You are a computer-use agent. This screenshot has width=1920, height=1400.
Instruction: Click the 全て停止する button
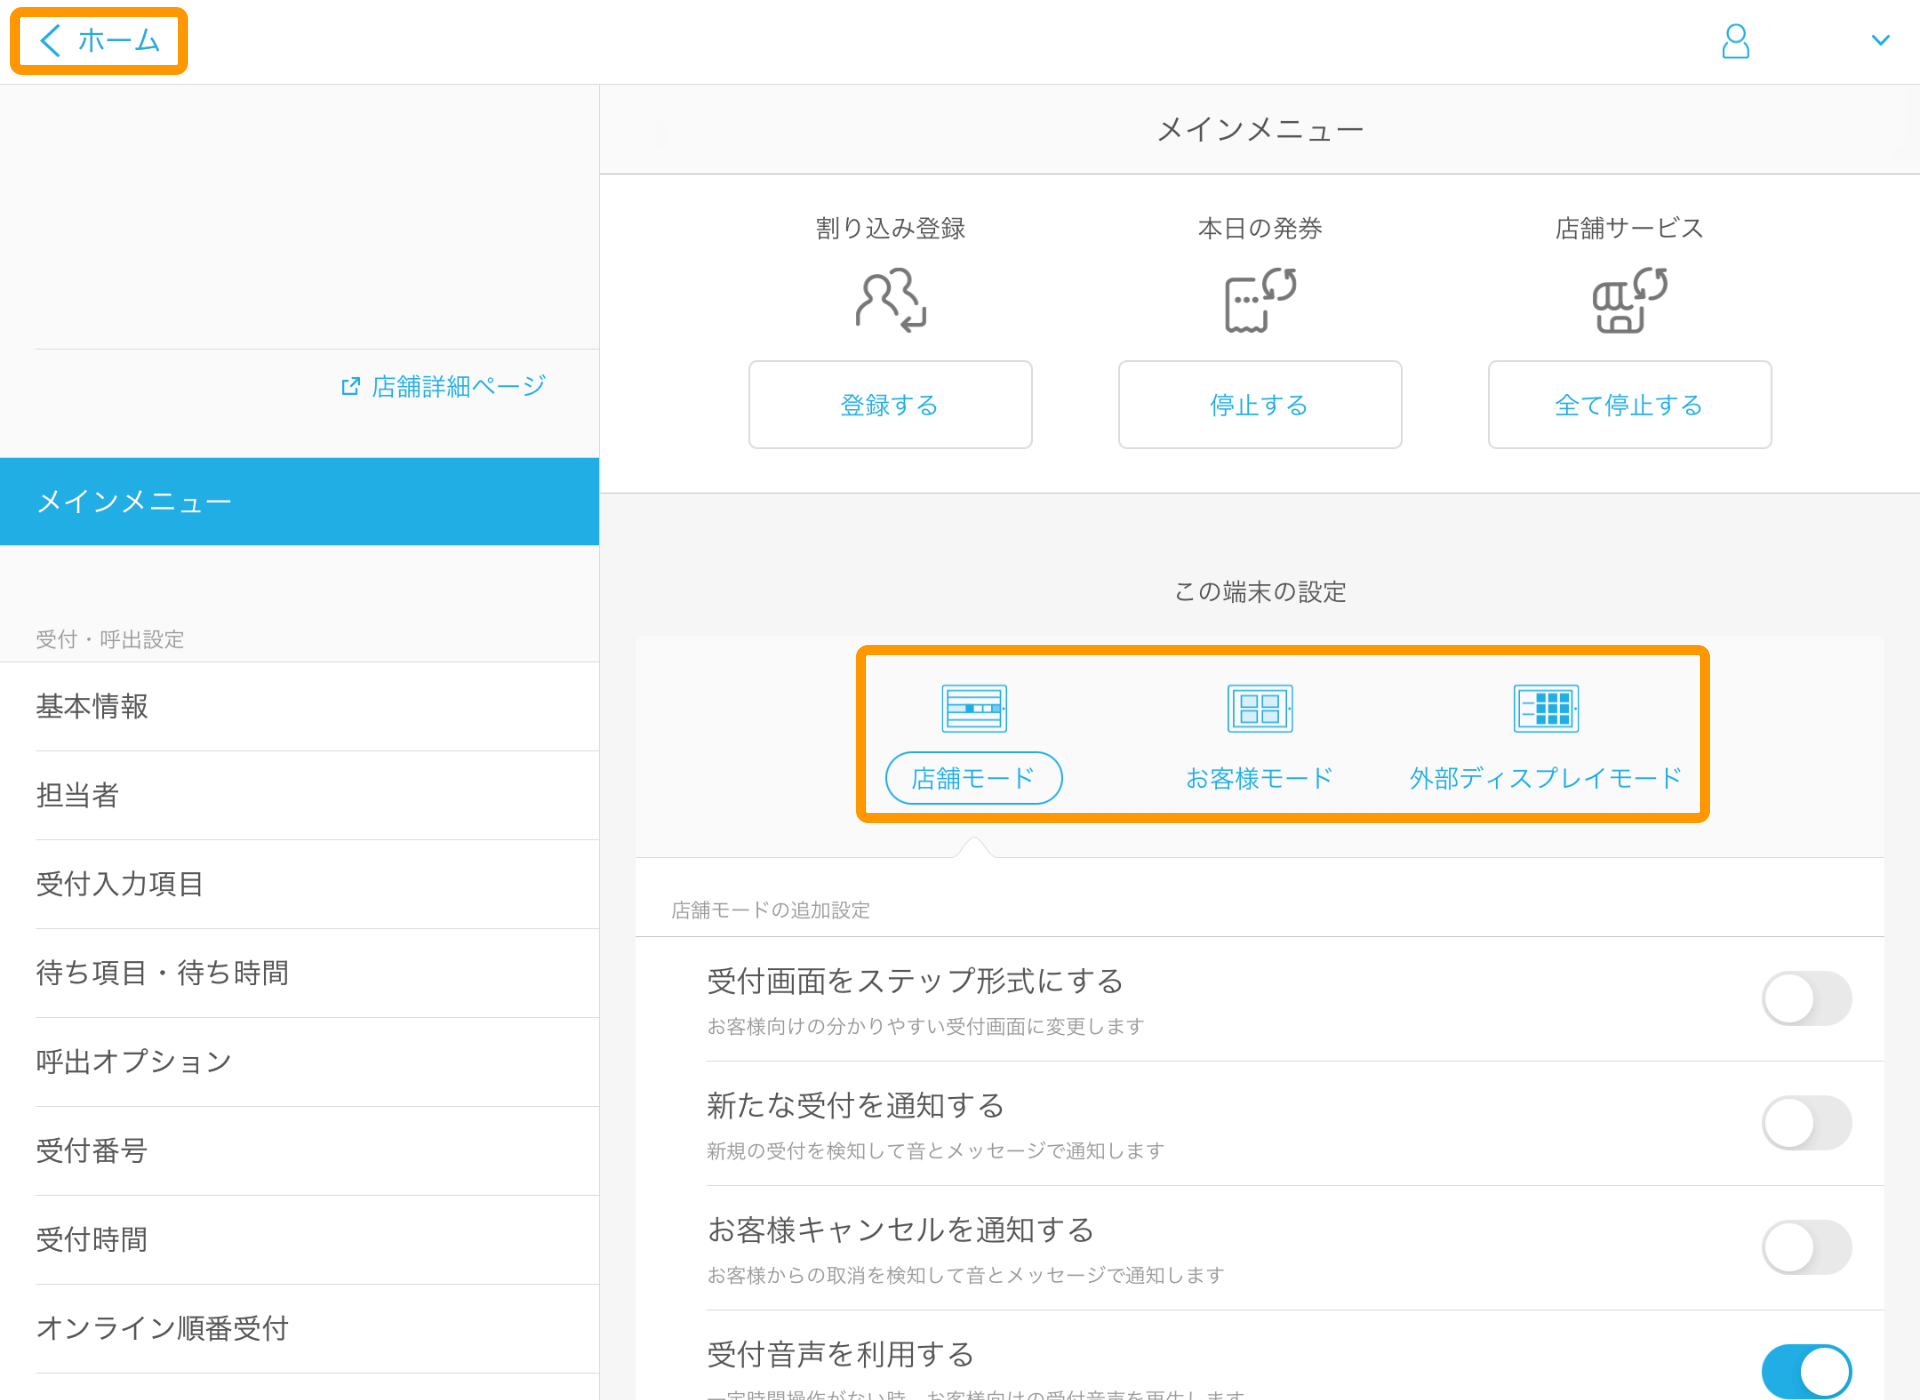point(1628,405)
